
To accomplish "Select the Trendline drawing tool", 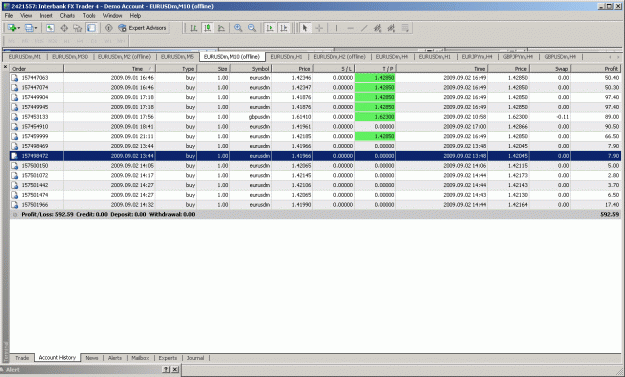I will pos(364,28).
